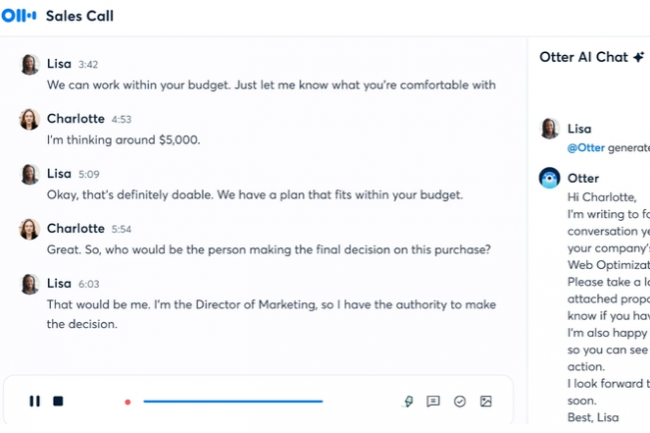Screen dimensions: 650x433
Task: Jump to Charlotte's 4:53 timestamp
Action: pyautogui.click(x=122, y=119)
